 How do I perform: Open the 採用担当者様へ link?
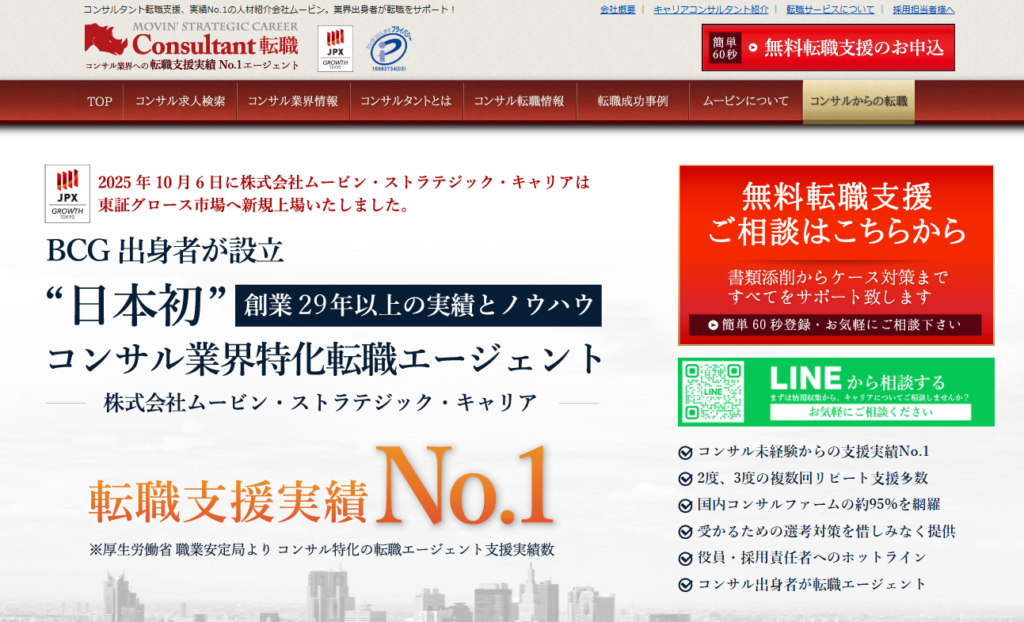pyautogui.click(x=923, y=10)
